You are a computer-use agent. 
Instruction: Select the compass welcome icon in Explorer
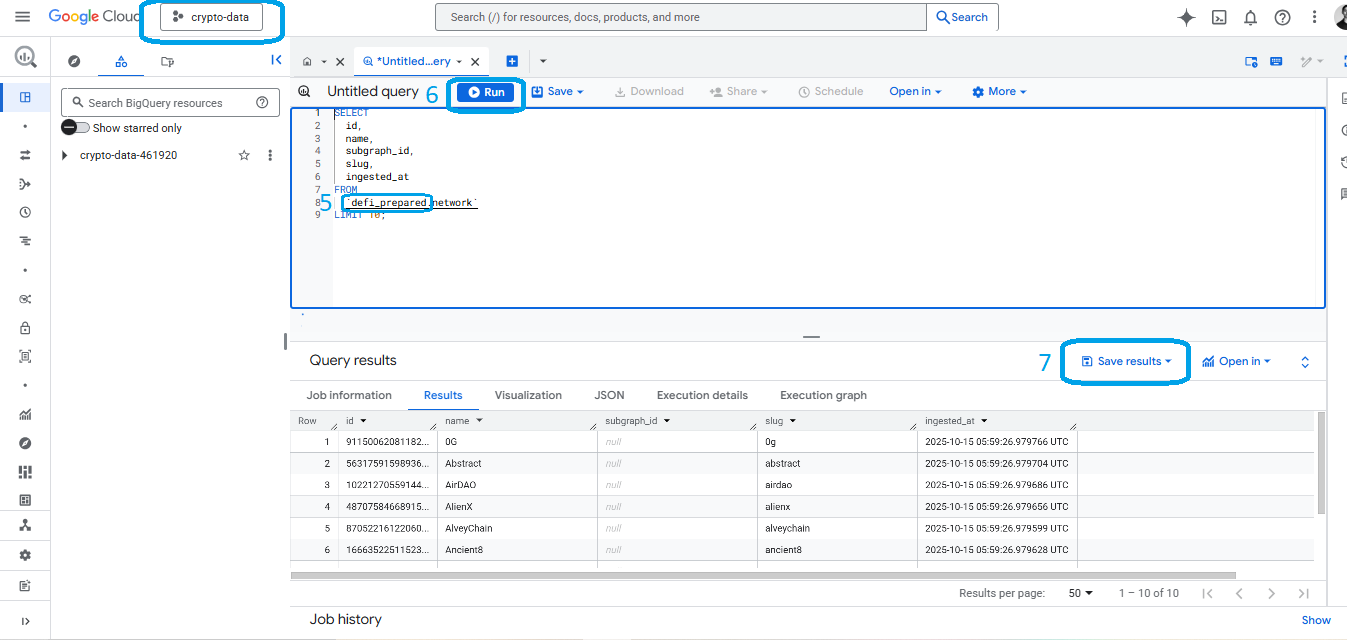73,61
